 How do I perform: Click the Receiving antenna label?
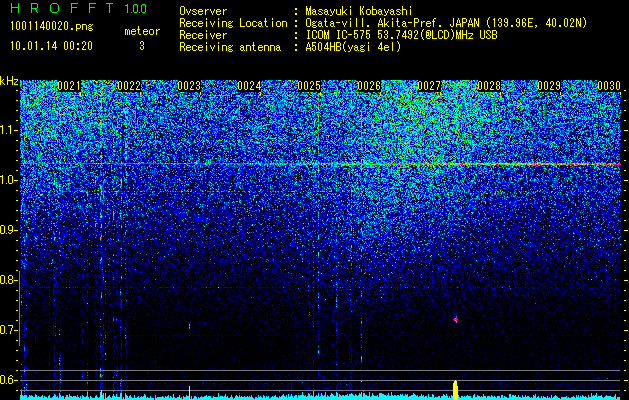230,47
